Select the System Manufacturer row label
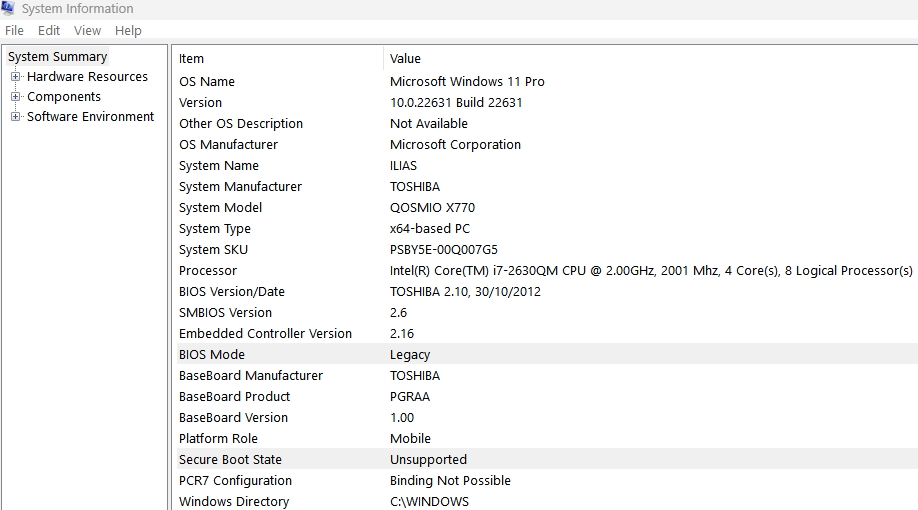This screenshot has height=510, width=918. point(241,187)
